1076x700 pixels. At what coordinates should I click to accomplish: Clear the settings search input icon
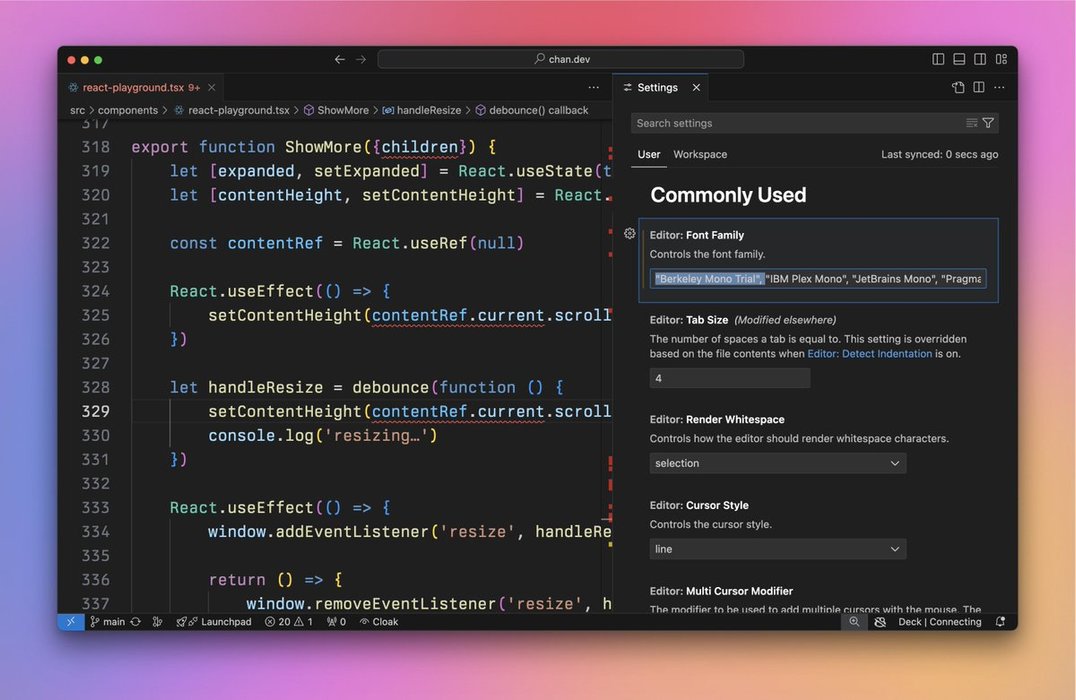point(971,123)
